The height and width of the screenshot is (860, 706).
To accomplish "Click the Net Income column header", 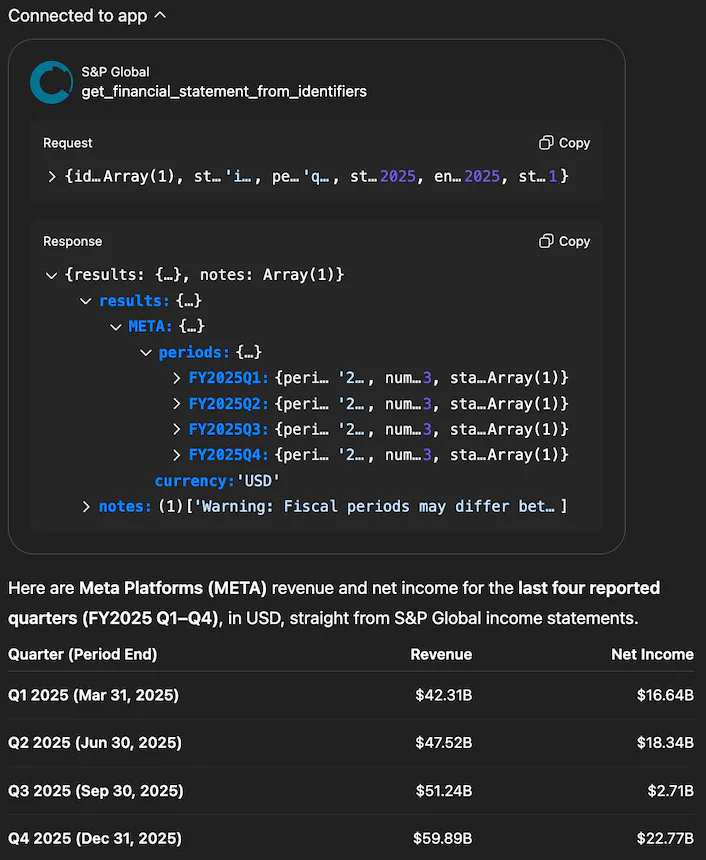I will 652,655.
